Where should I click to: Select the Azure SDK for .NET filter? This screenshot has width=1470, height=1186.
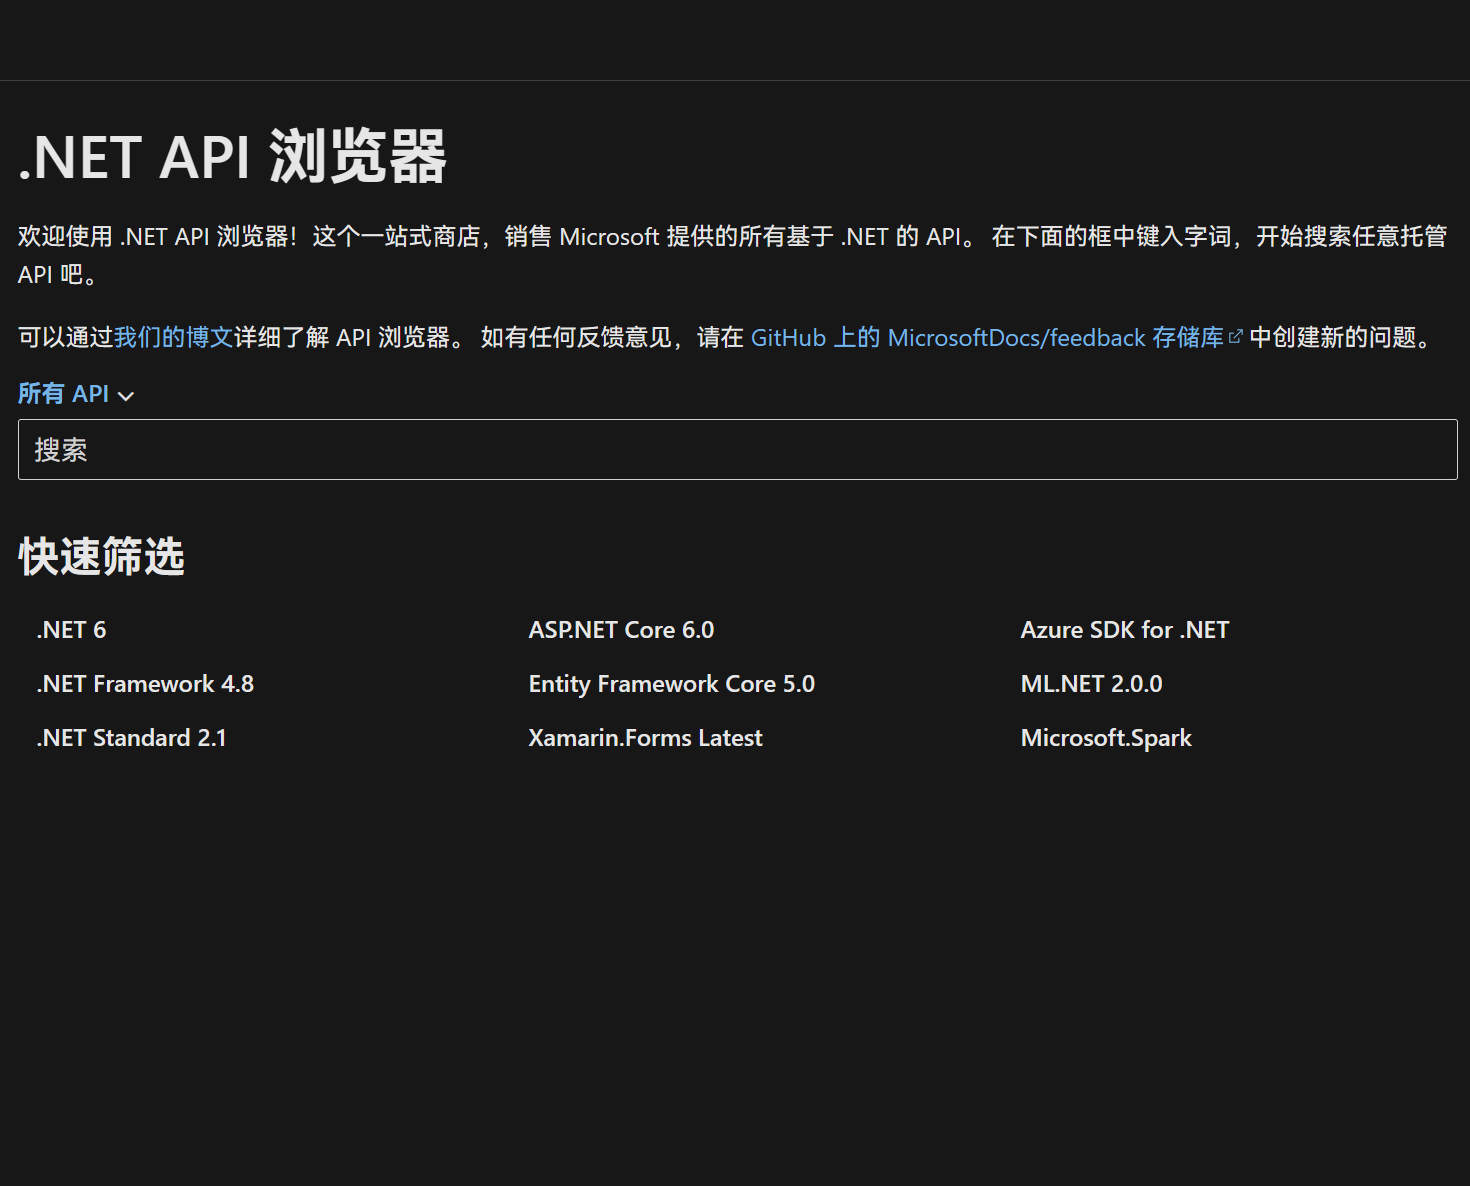point(1124,630)
